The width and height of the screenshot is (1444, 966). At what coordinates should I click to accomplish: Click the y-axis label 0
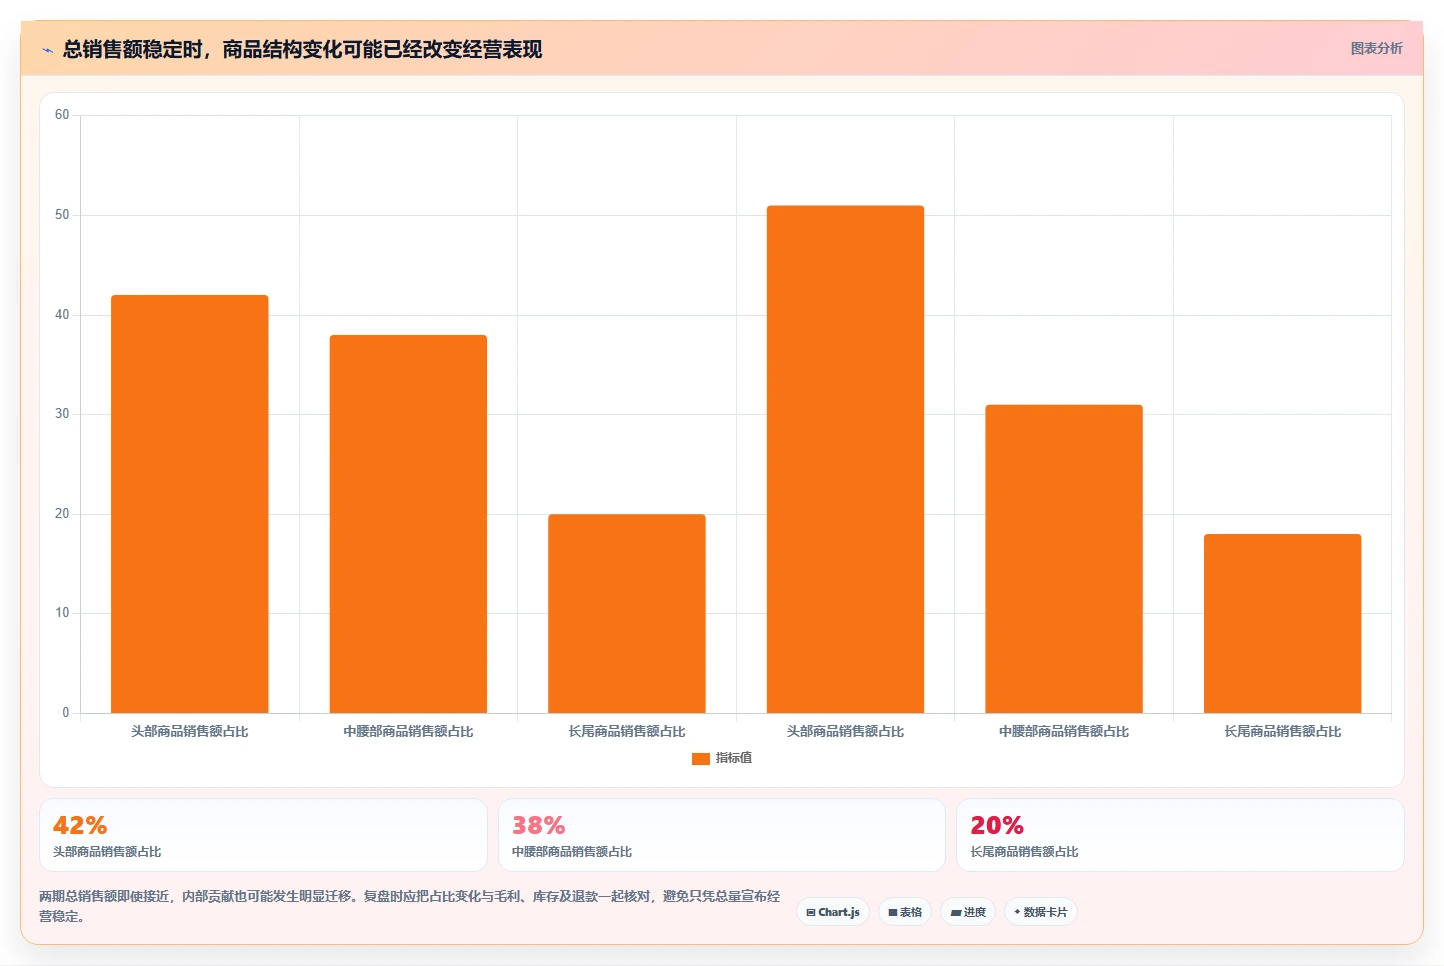tap(66, 713)
